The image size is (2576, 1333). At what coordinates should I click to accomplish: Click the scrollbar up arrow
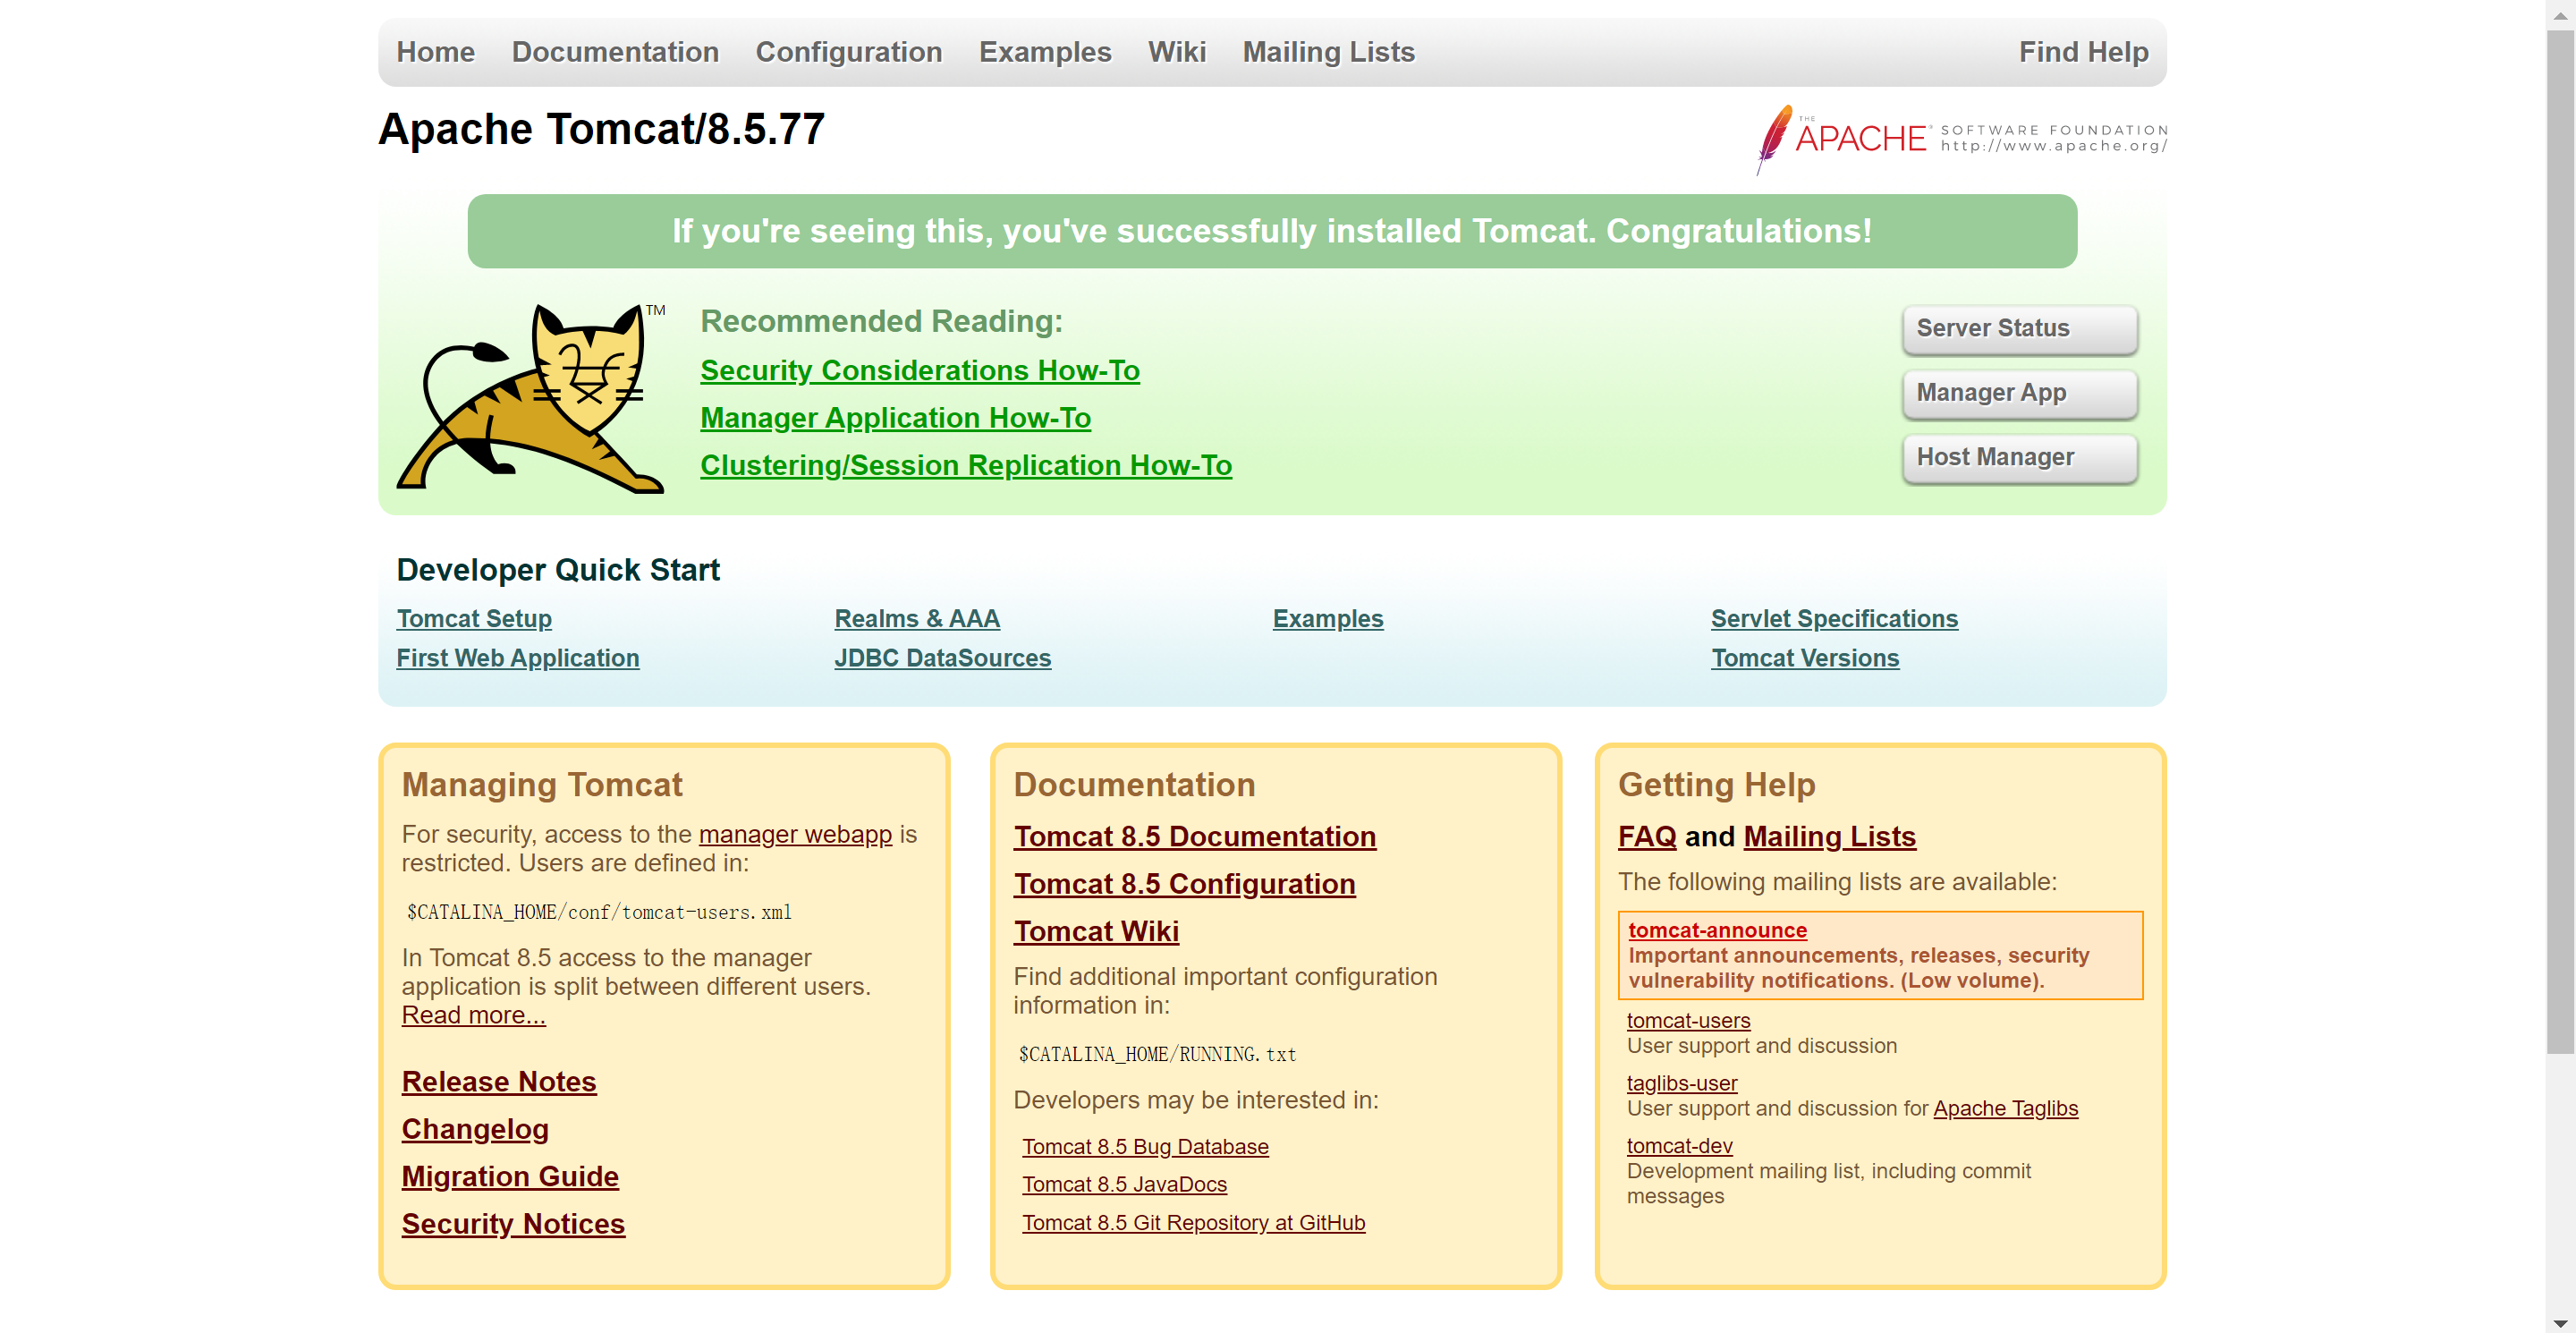(2560, 16)
